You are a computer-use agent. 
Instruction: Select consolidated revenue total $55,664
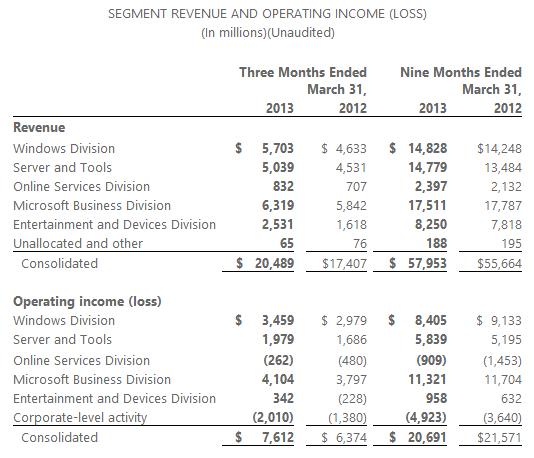(499, 264)
